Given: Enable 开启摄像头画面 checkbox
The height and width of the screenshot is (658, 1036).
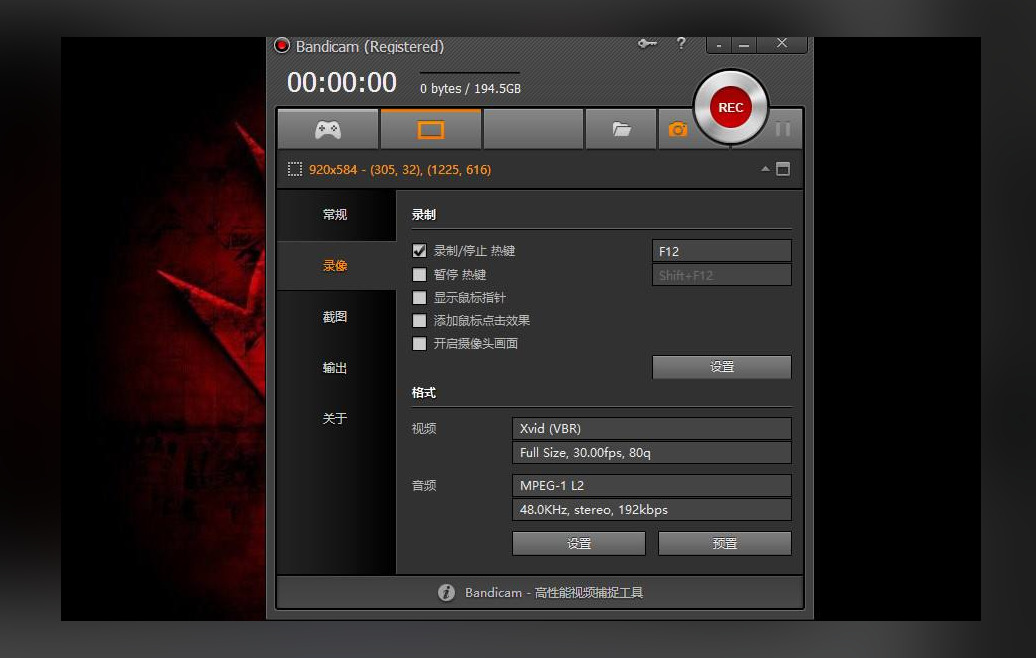Looking at the screenshot, I should [x=419, y=344].
